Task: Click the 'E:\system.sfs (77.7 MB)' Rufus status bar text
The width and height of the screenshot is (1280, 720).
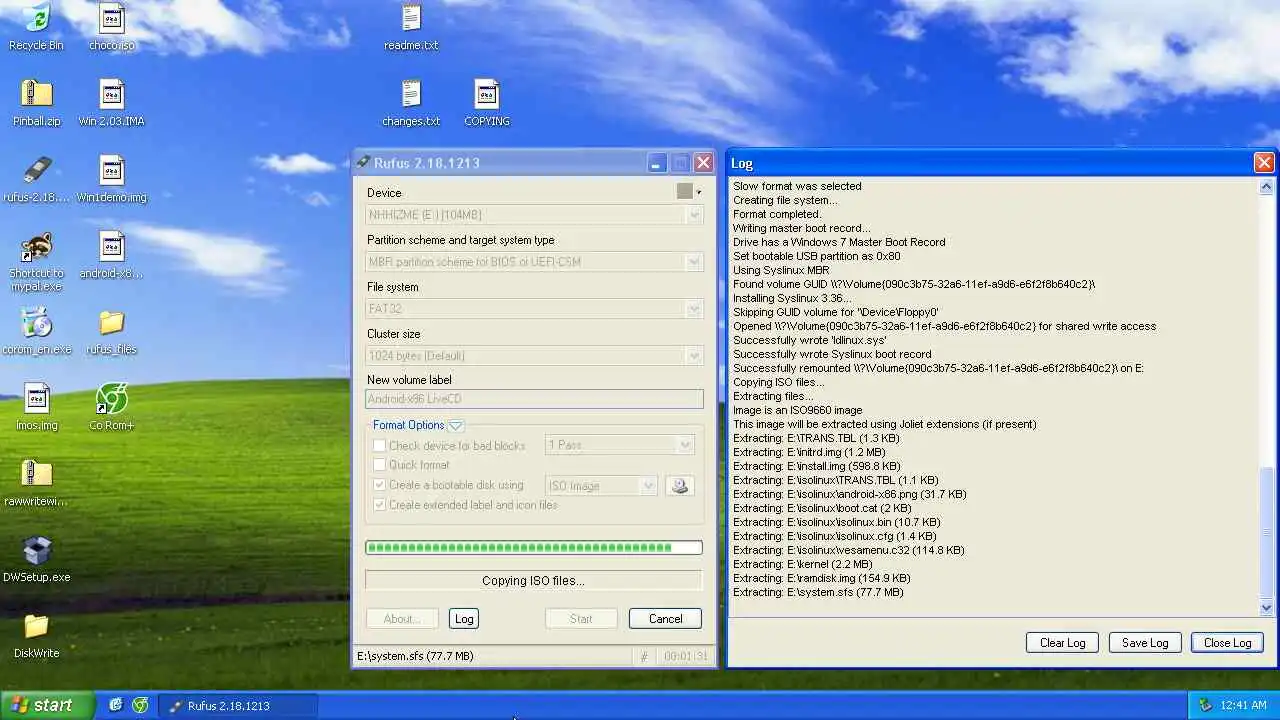Action: coord(415,656)
